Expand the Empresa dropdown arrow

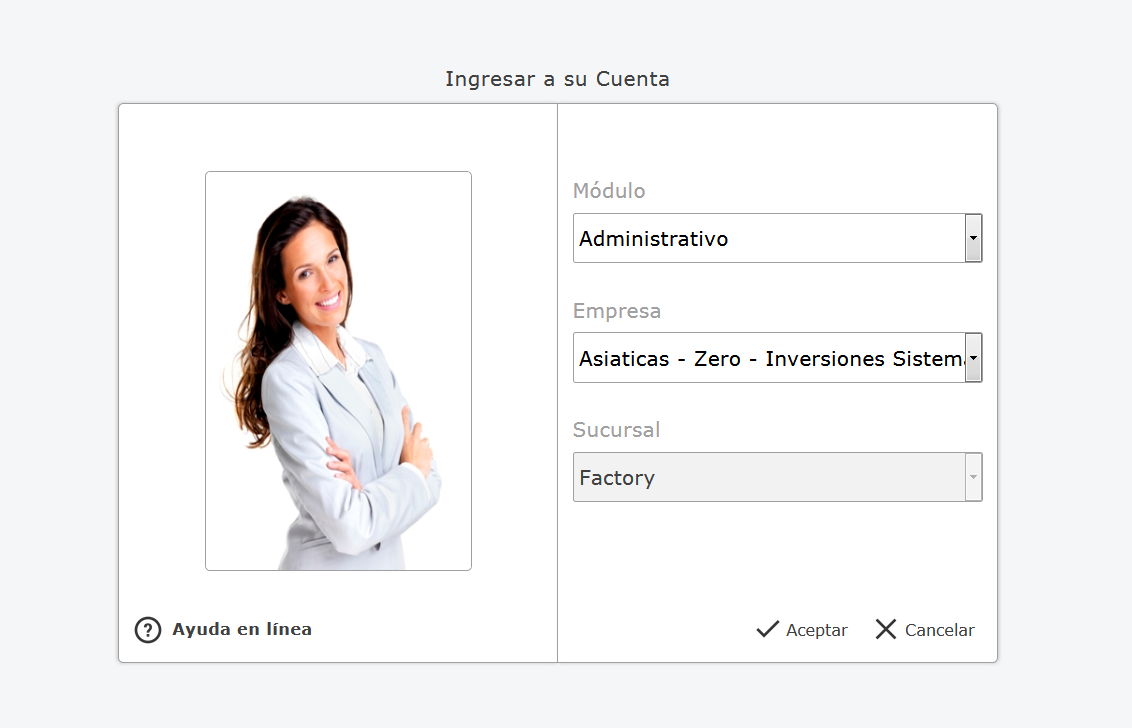pyautogui.click(x=973, y=358)
